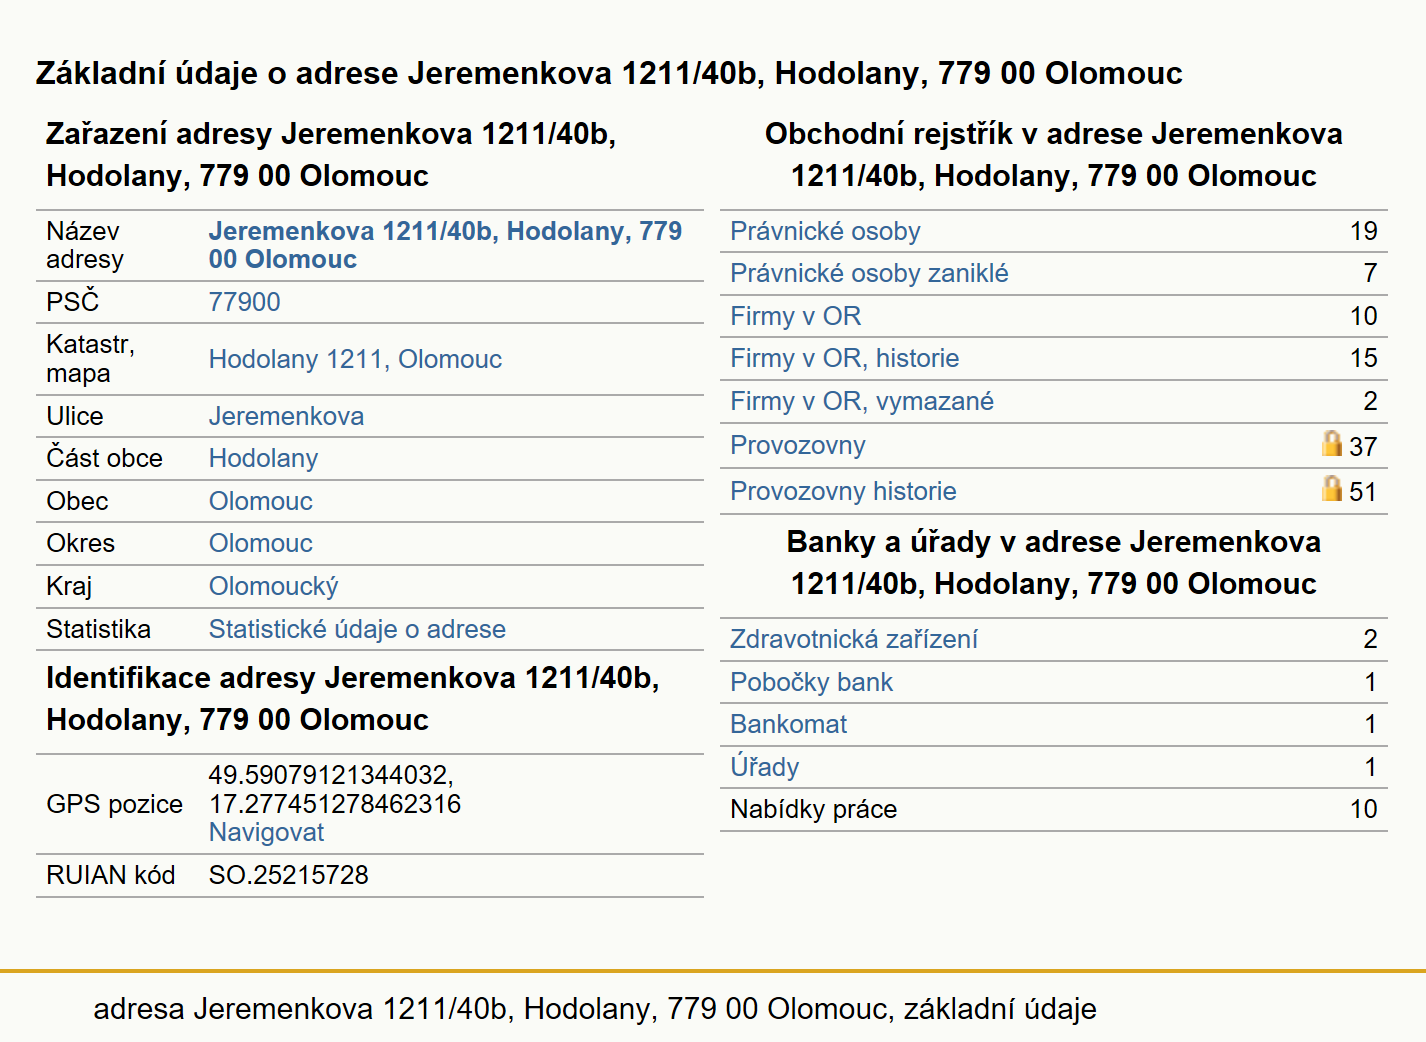Select the Firmy v OR link
The image size is (1426, 1042).
pos(795,316)
